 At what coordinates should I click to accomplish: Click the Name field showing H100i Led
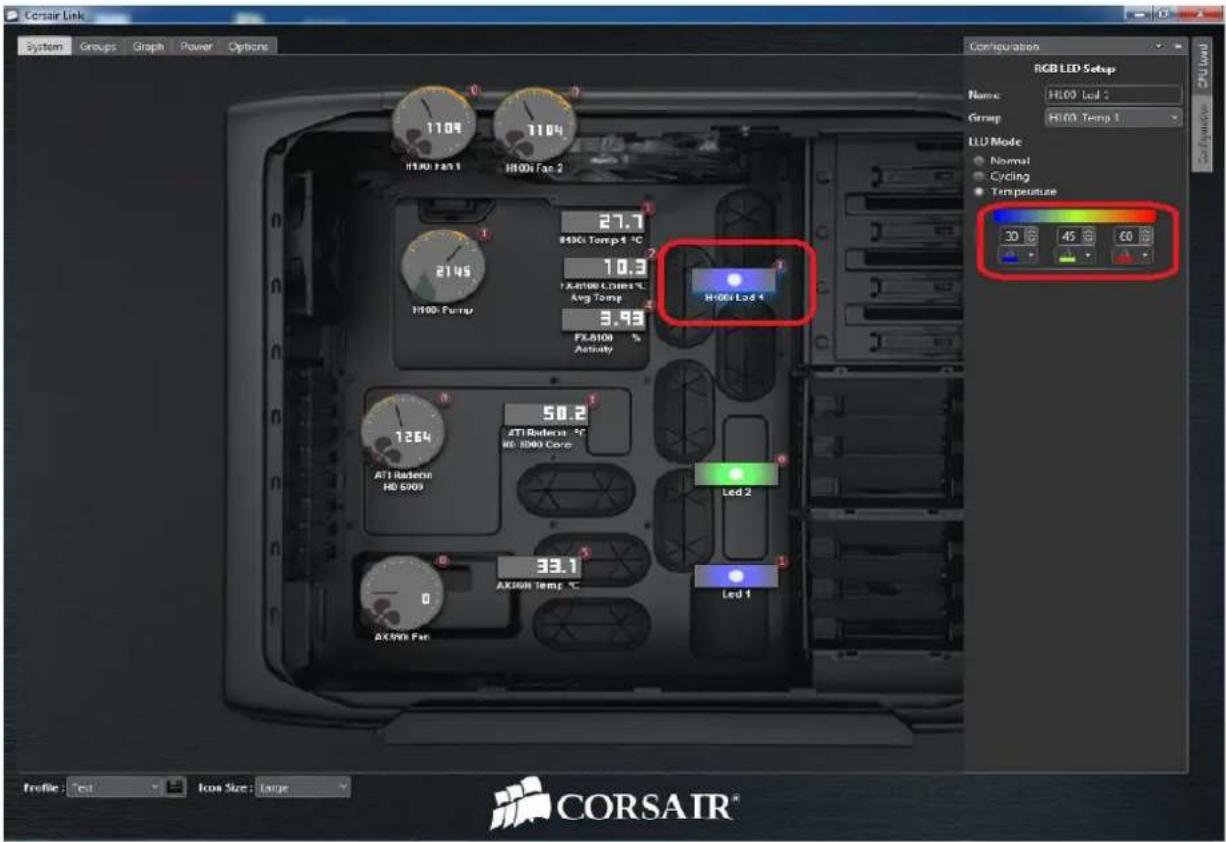point(1113,94)
